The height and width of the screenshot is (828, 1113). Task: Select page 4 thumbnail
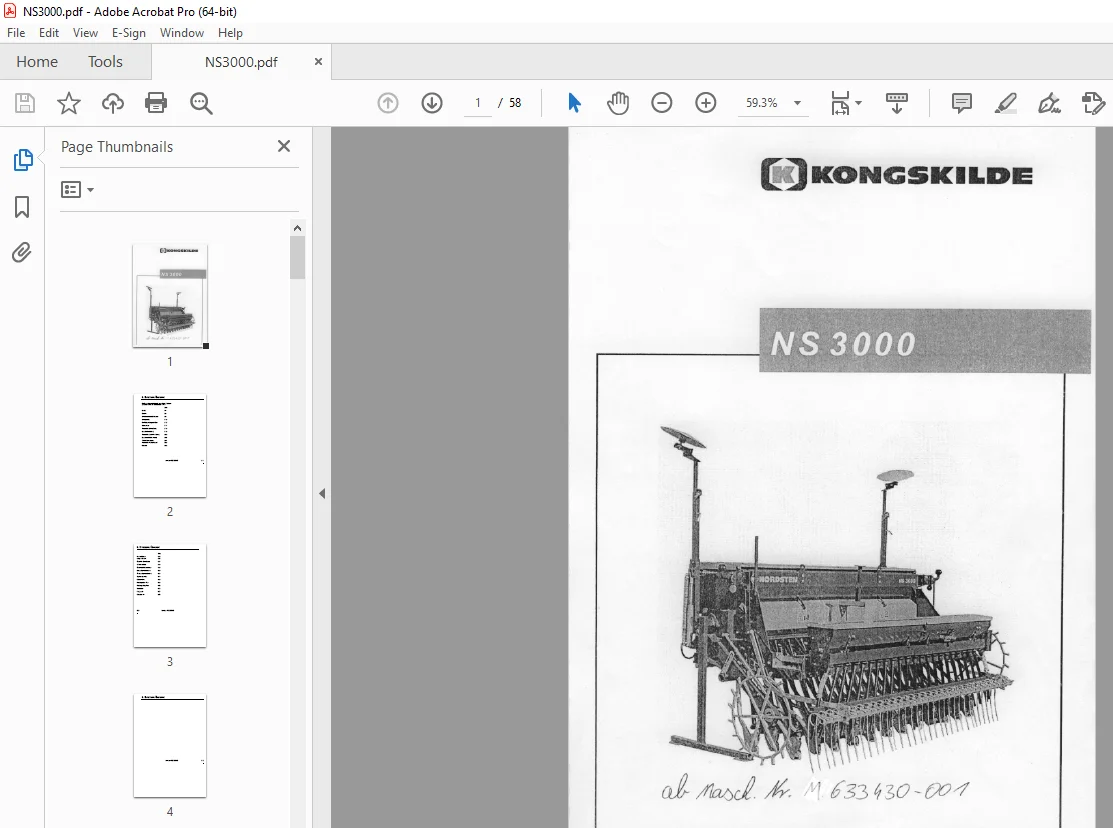[x=170, y=746]
